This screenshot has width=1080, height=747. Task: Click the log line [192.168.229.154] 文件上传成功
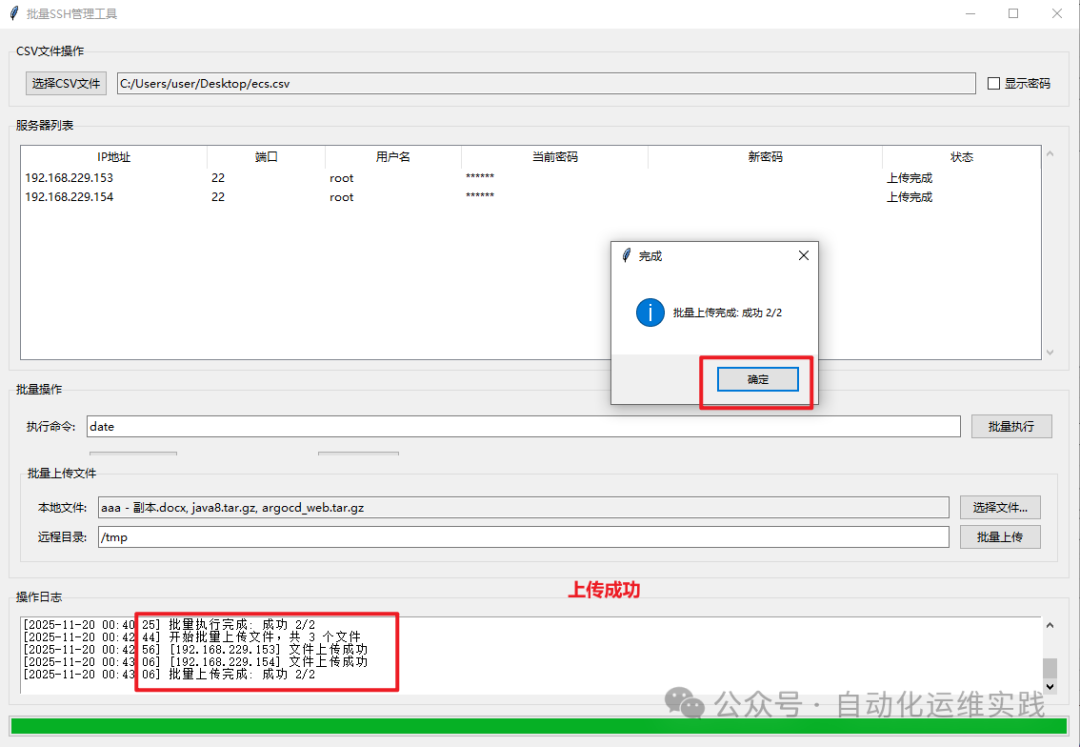(195, 662)
